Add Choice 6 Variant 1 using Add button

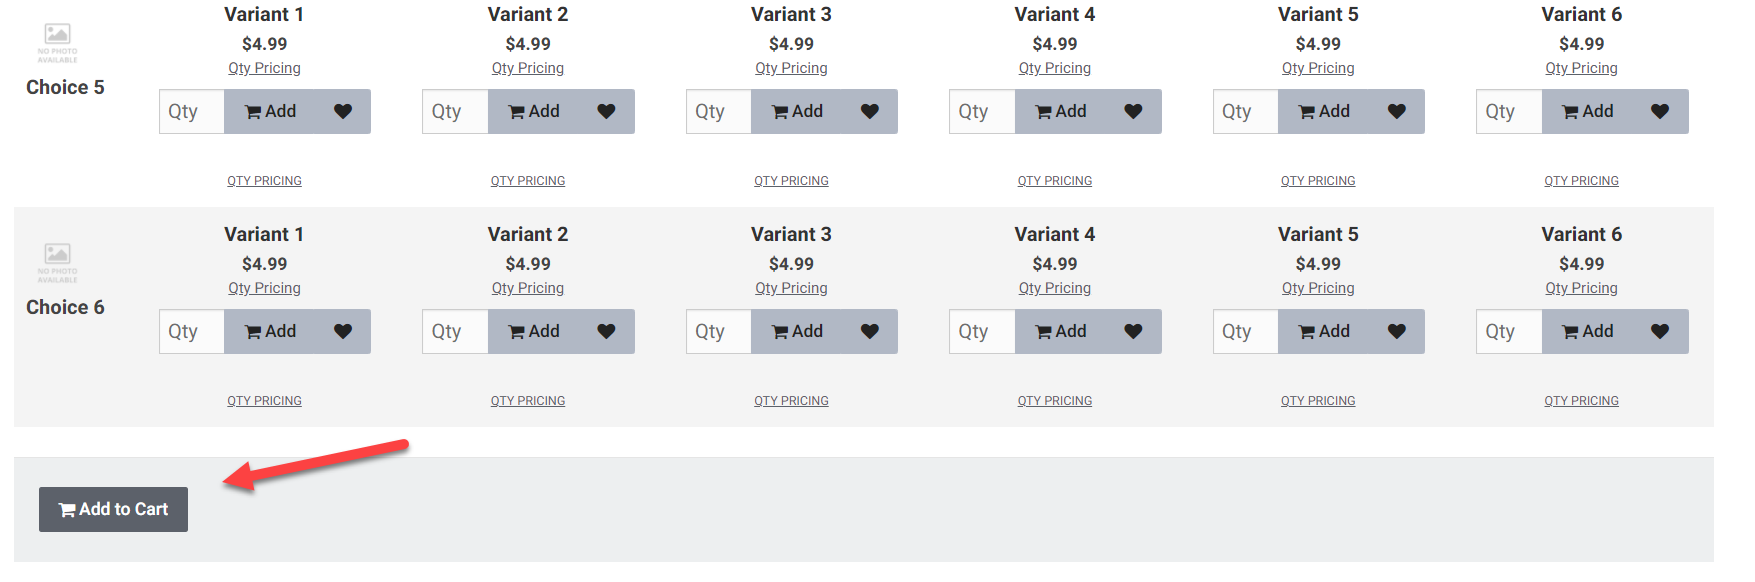pyautogui.click(x=270, y=331)
